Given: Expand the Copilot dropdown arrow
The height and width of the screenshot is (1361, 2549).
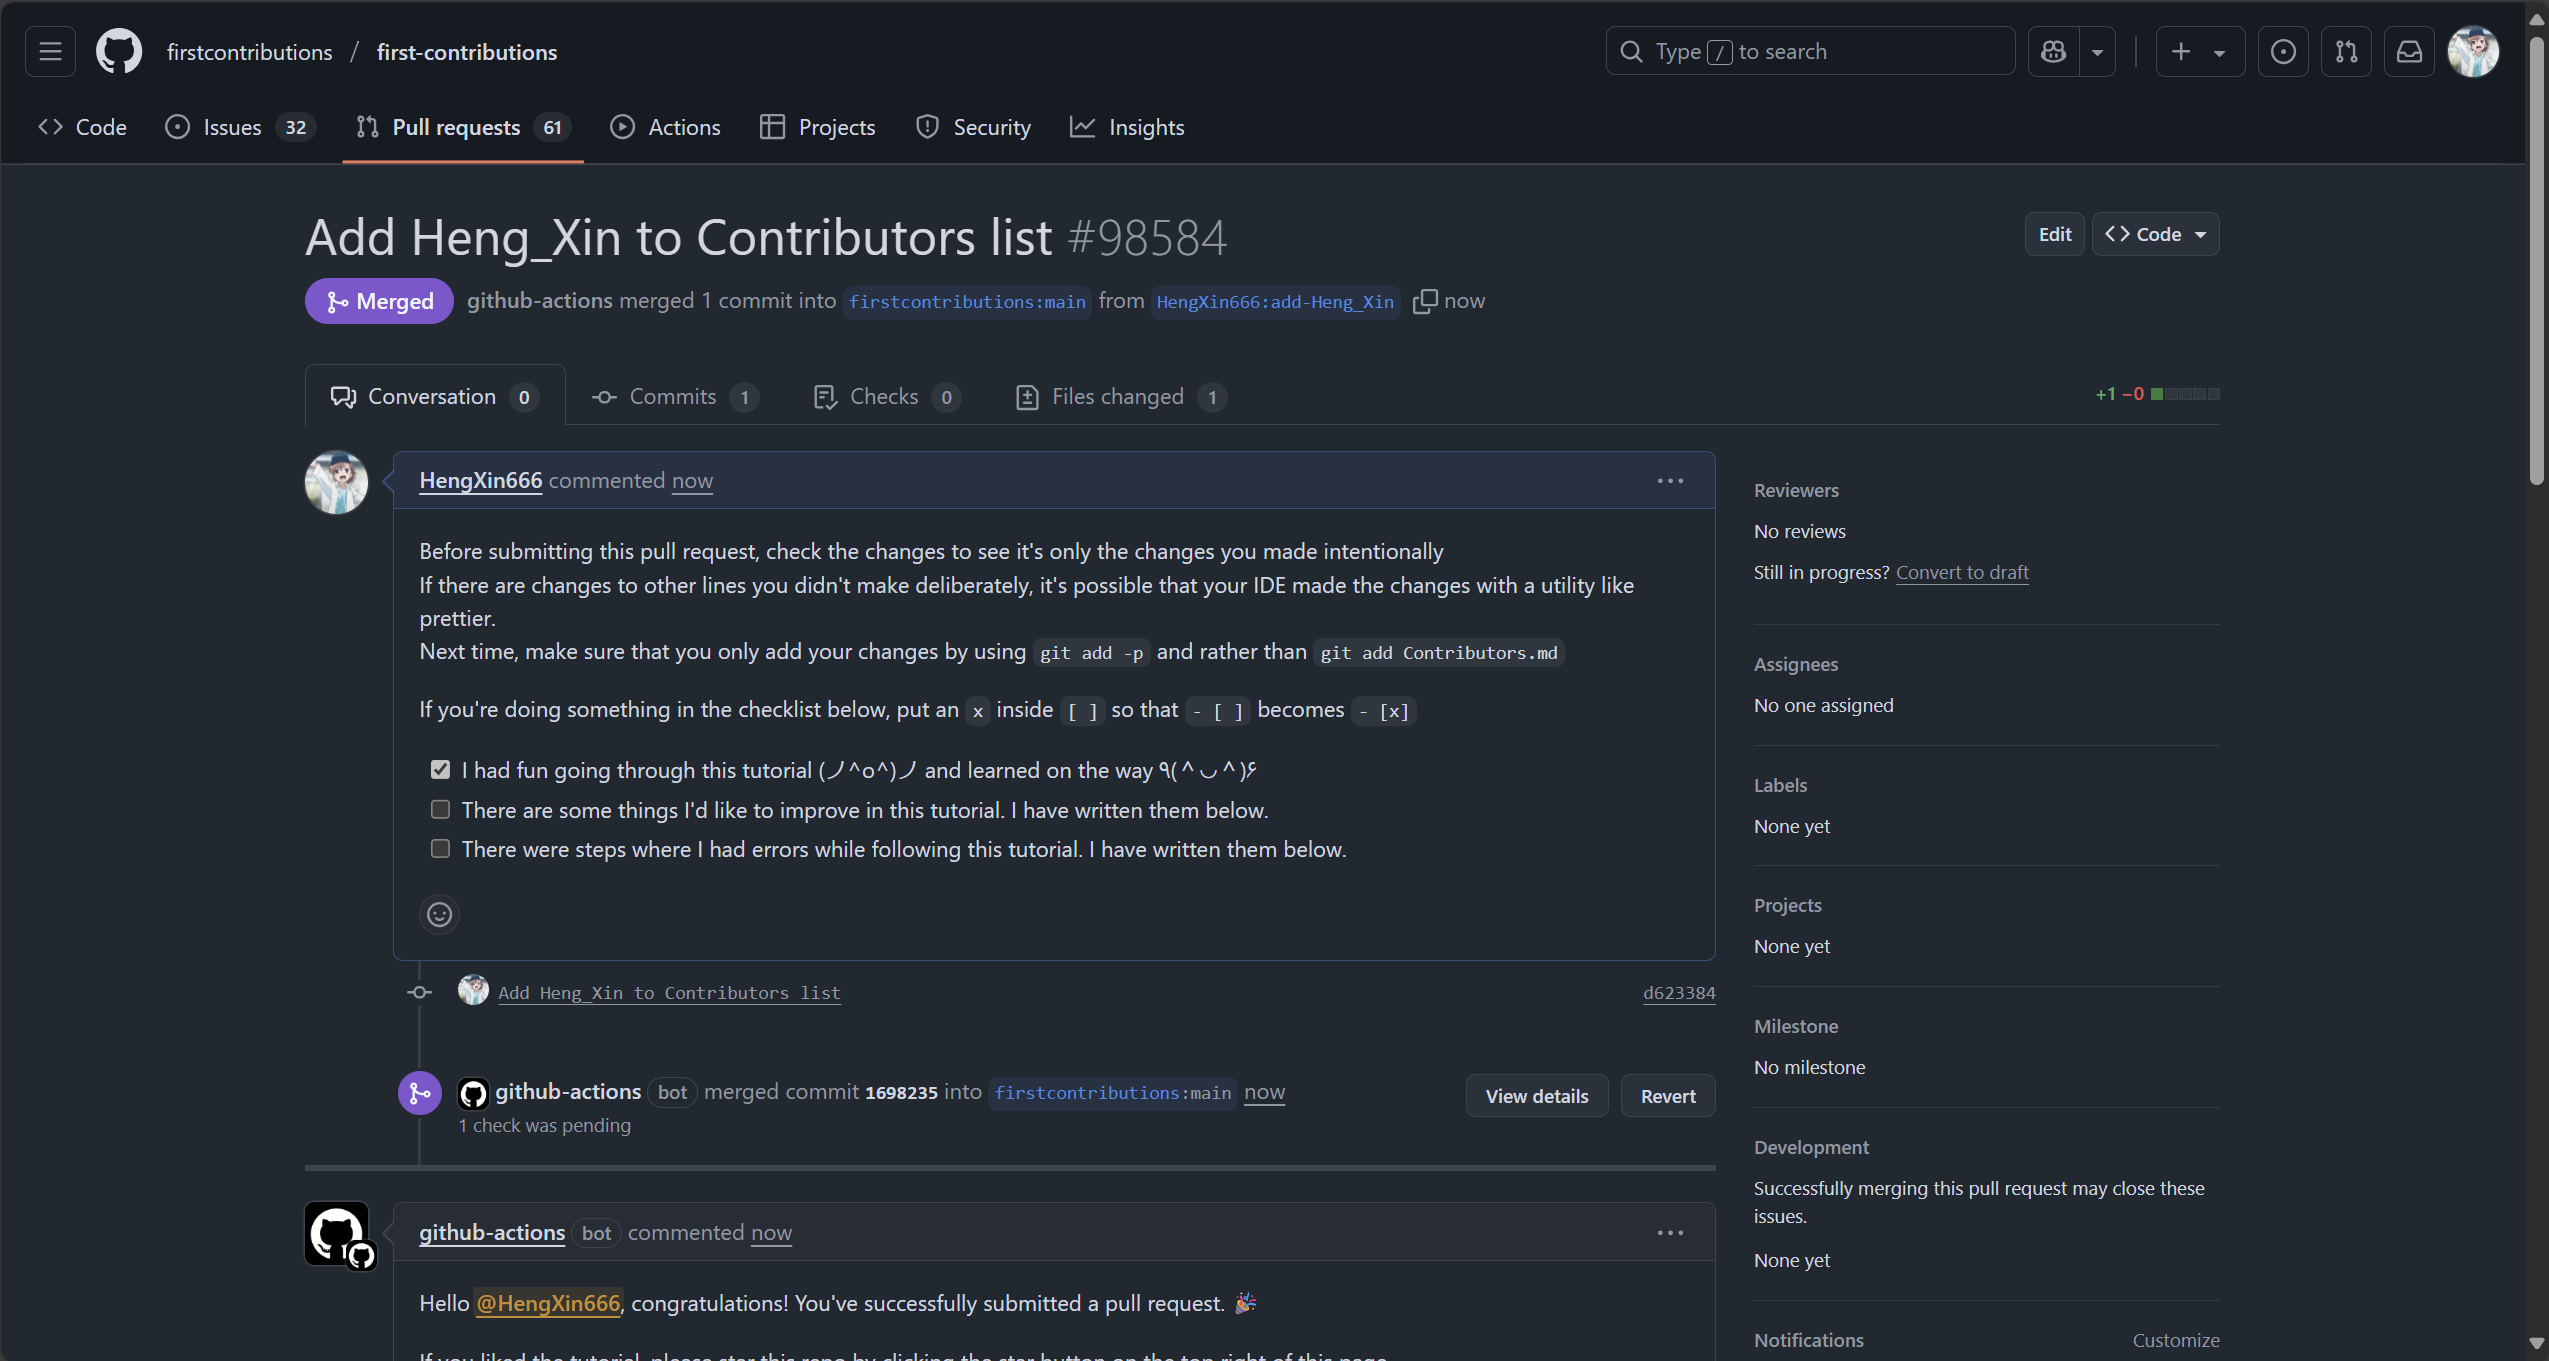Looking at the screenshot, I should click(2097, 51).
